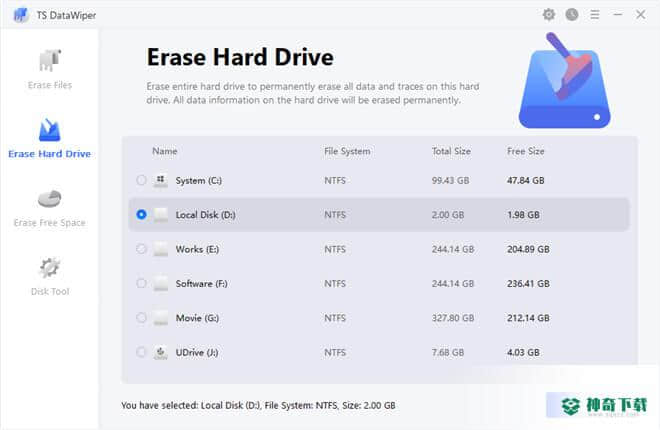Select the UDrive (J:) radio button
Viewport: 660px width, 430px height.
141,352
